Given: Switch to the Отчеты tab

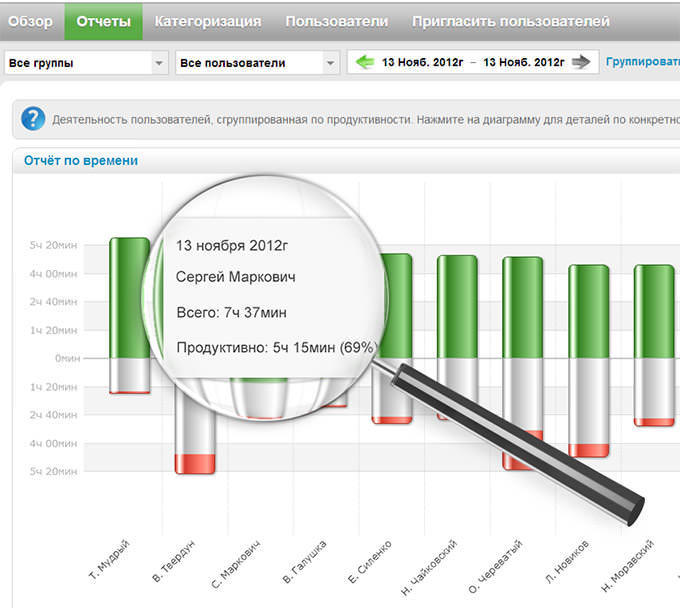Looking at the screenshot, I should tap(103, 21).
